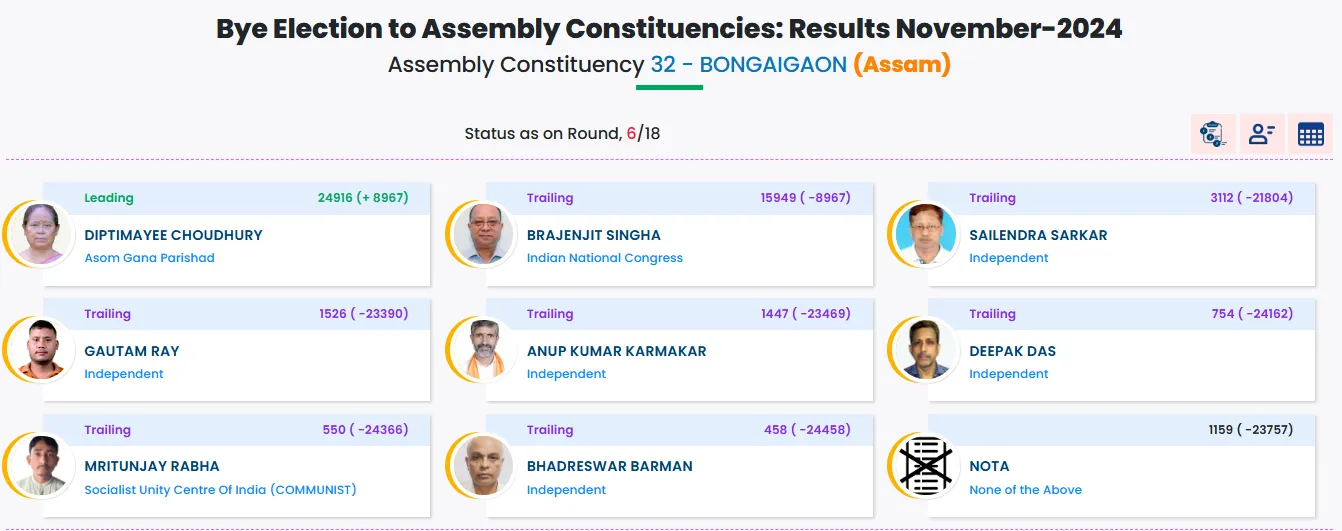Click Gautam Ray's candidate photo
This screenshot has width=1342, height=531.
[x=40, y=350]
